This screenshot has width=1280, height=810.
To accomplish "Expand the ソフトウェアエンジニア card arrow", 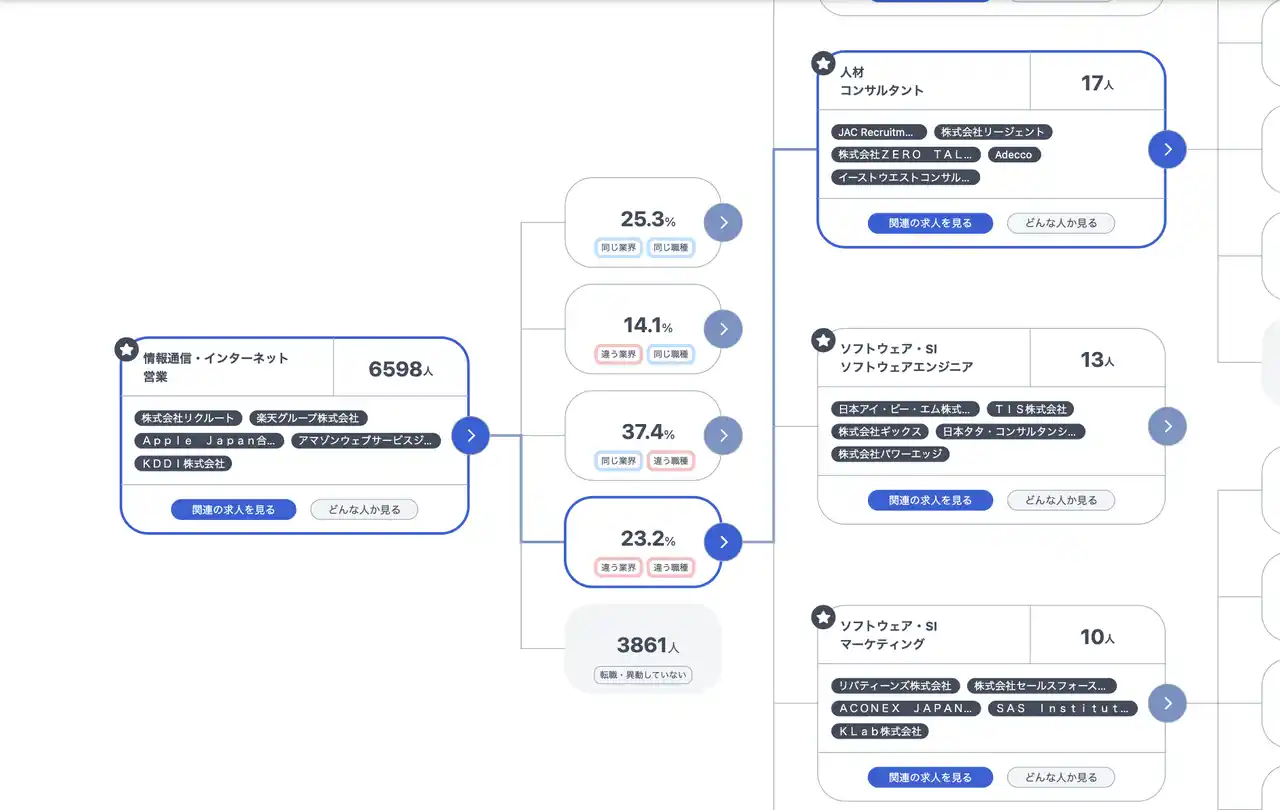I will pyautogui.click(x=1167, y=427).
